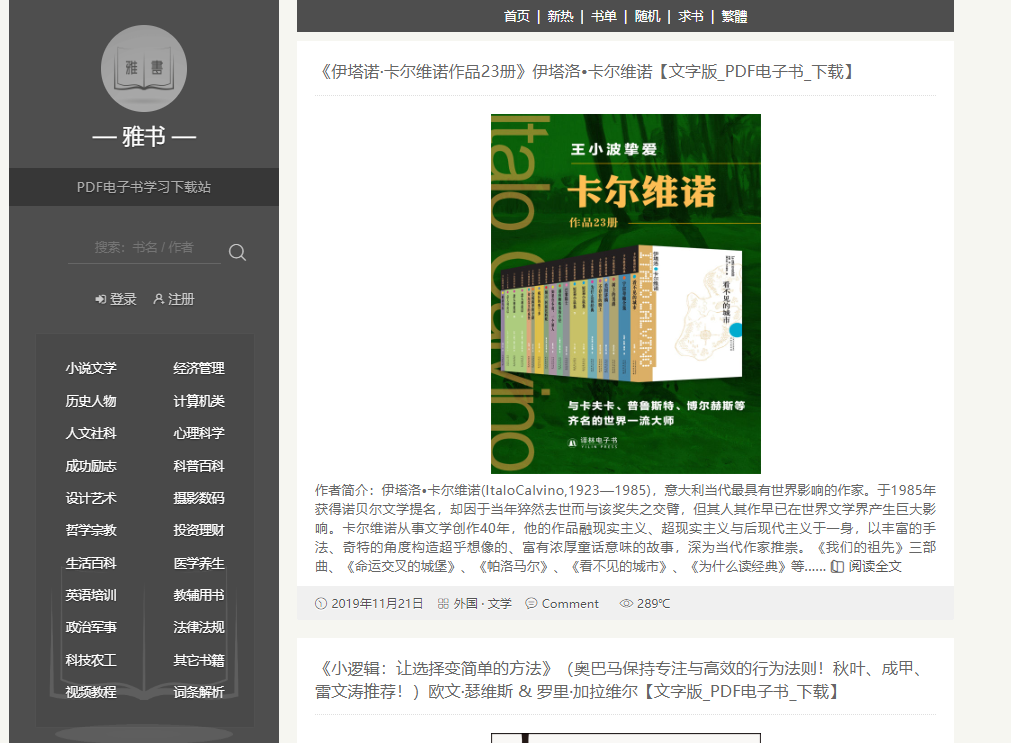Click the 注册 register link

pyautogui.click(x=174, y=299)
